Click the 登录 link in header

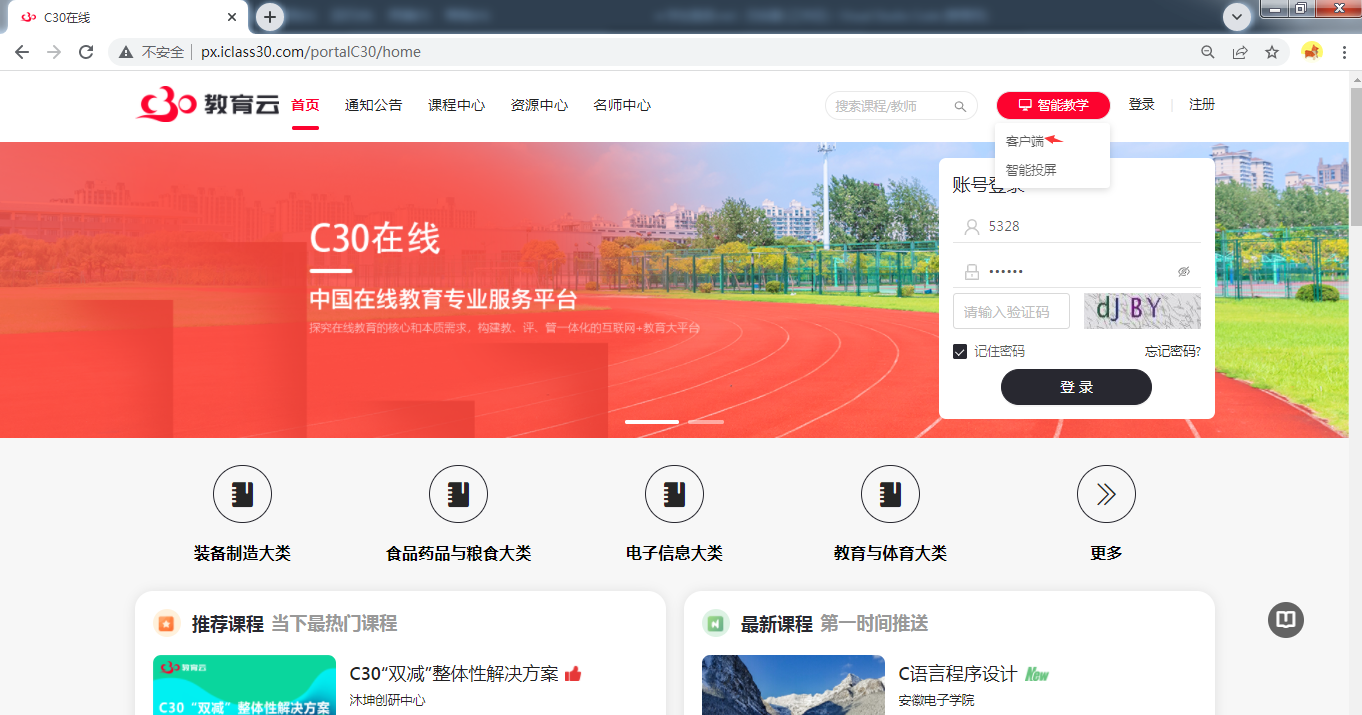point(1141,104)
